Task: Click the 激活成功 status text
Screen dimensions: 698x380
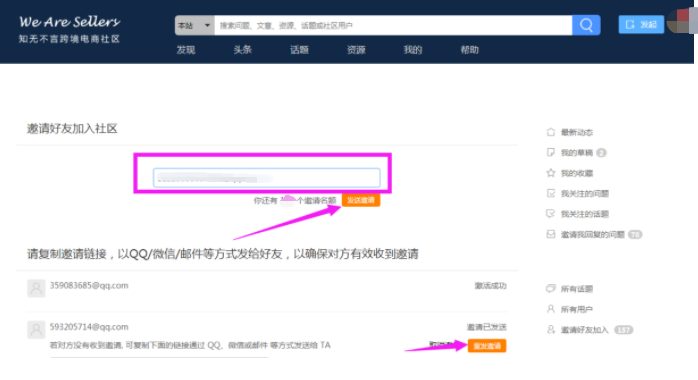Action: 491,286
